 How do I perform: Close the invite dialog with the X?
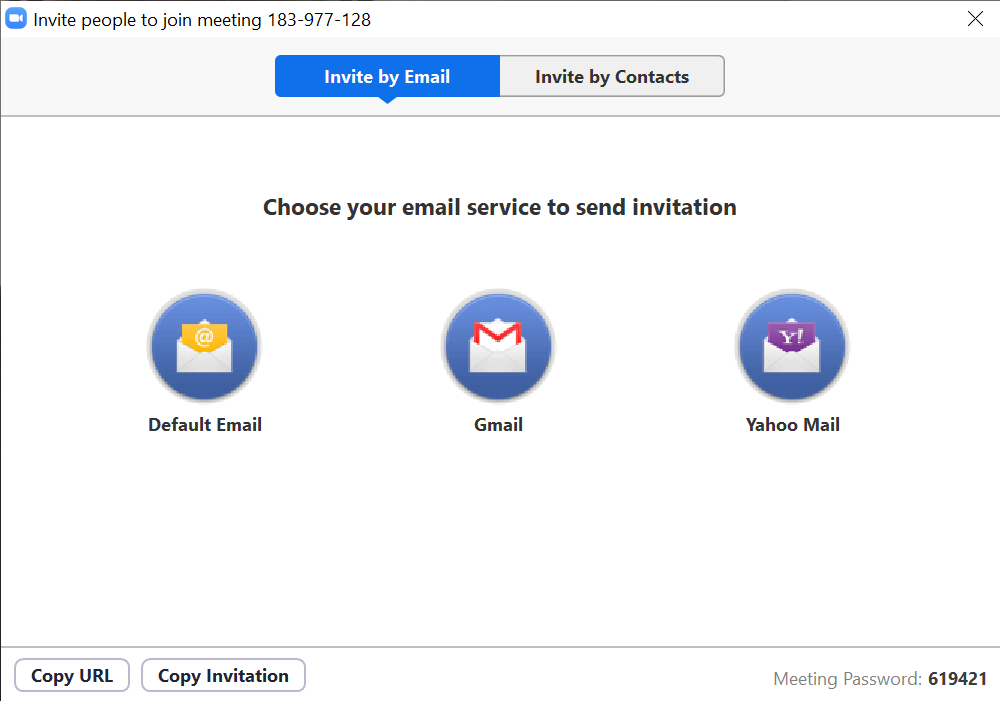tap(975, 19)
